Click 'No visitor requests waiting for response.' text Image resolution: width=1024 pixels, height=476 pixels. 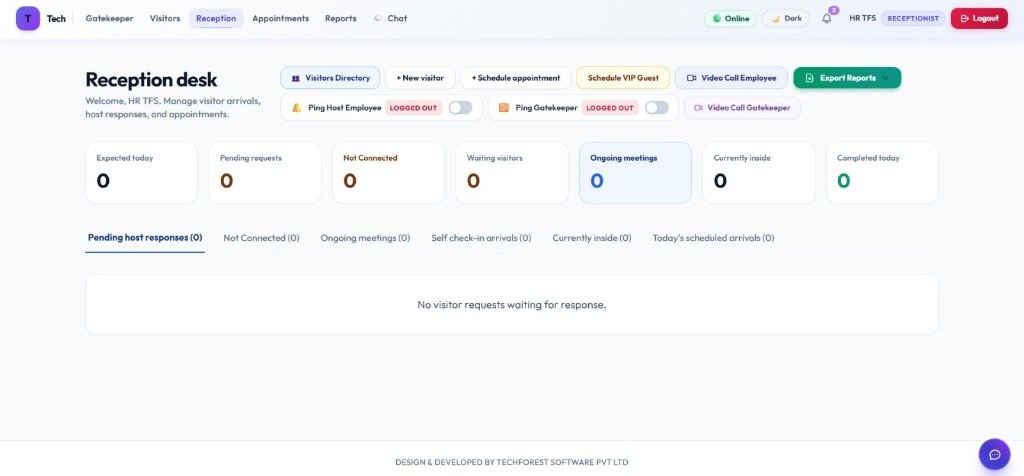(511, 305)
